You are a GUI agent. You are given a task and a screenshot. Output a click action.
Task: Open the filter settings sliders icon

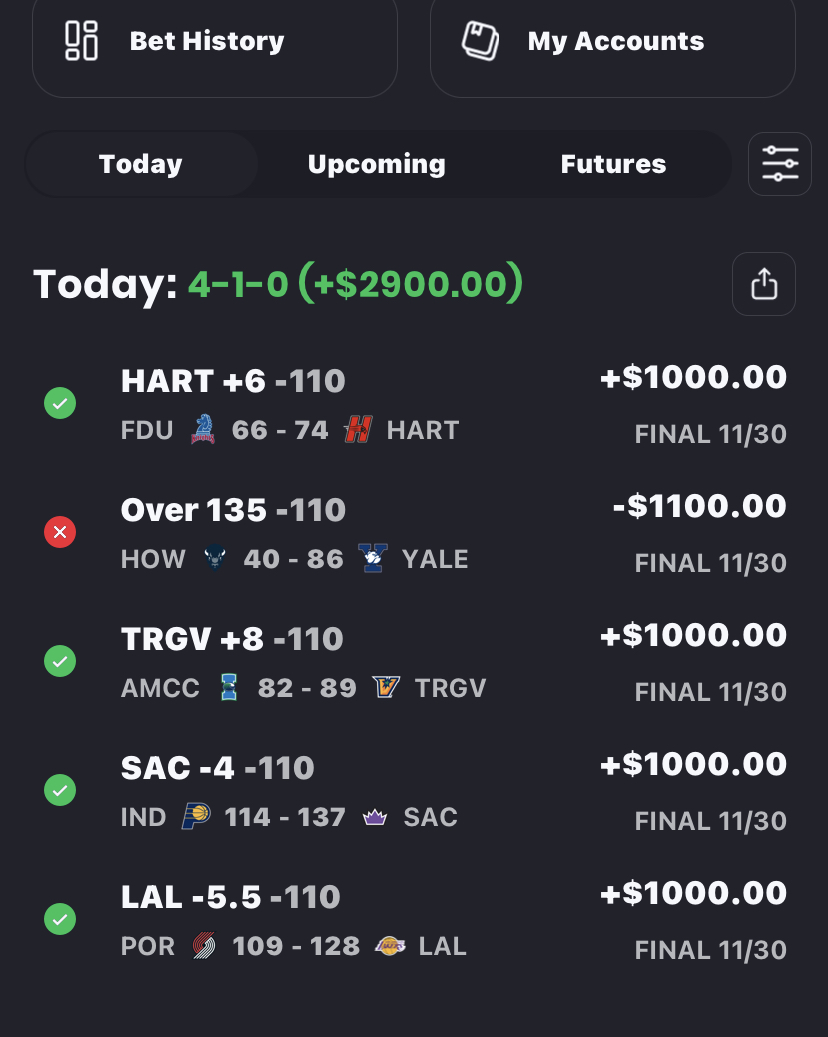pos(779,164)
